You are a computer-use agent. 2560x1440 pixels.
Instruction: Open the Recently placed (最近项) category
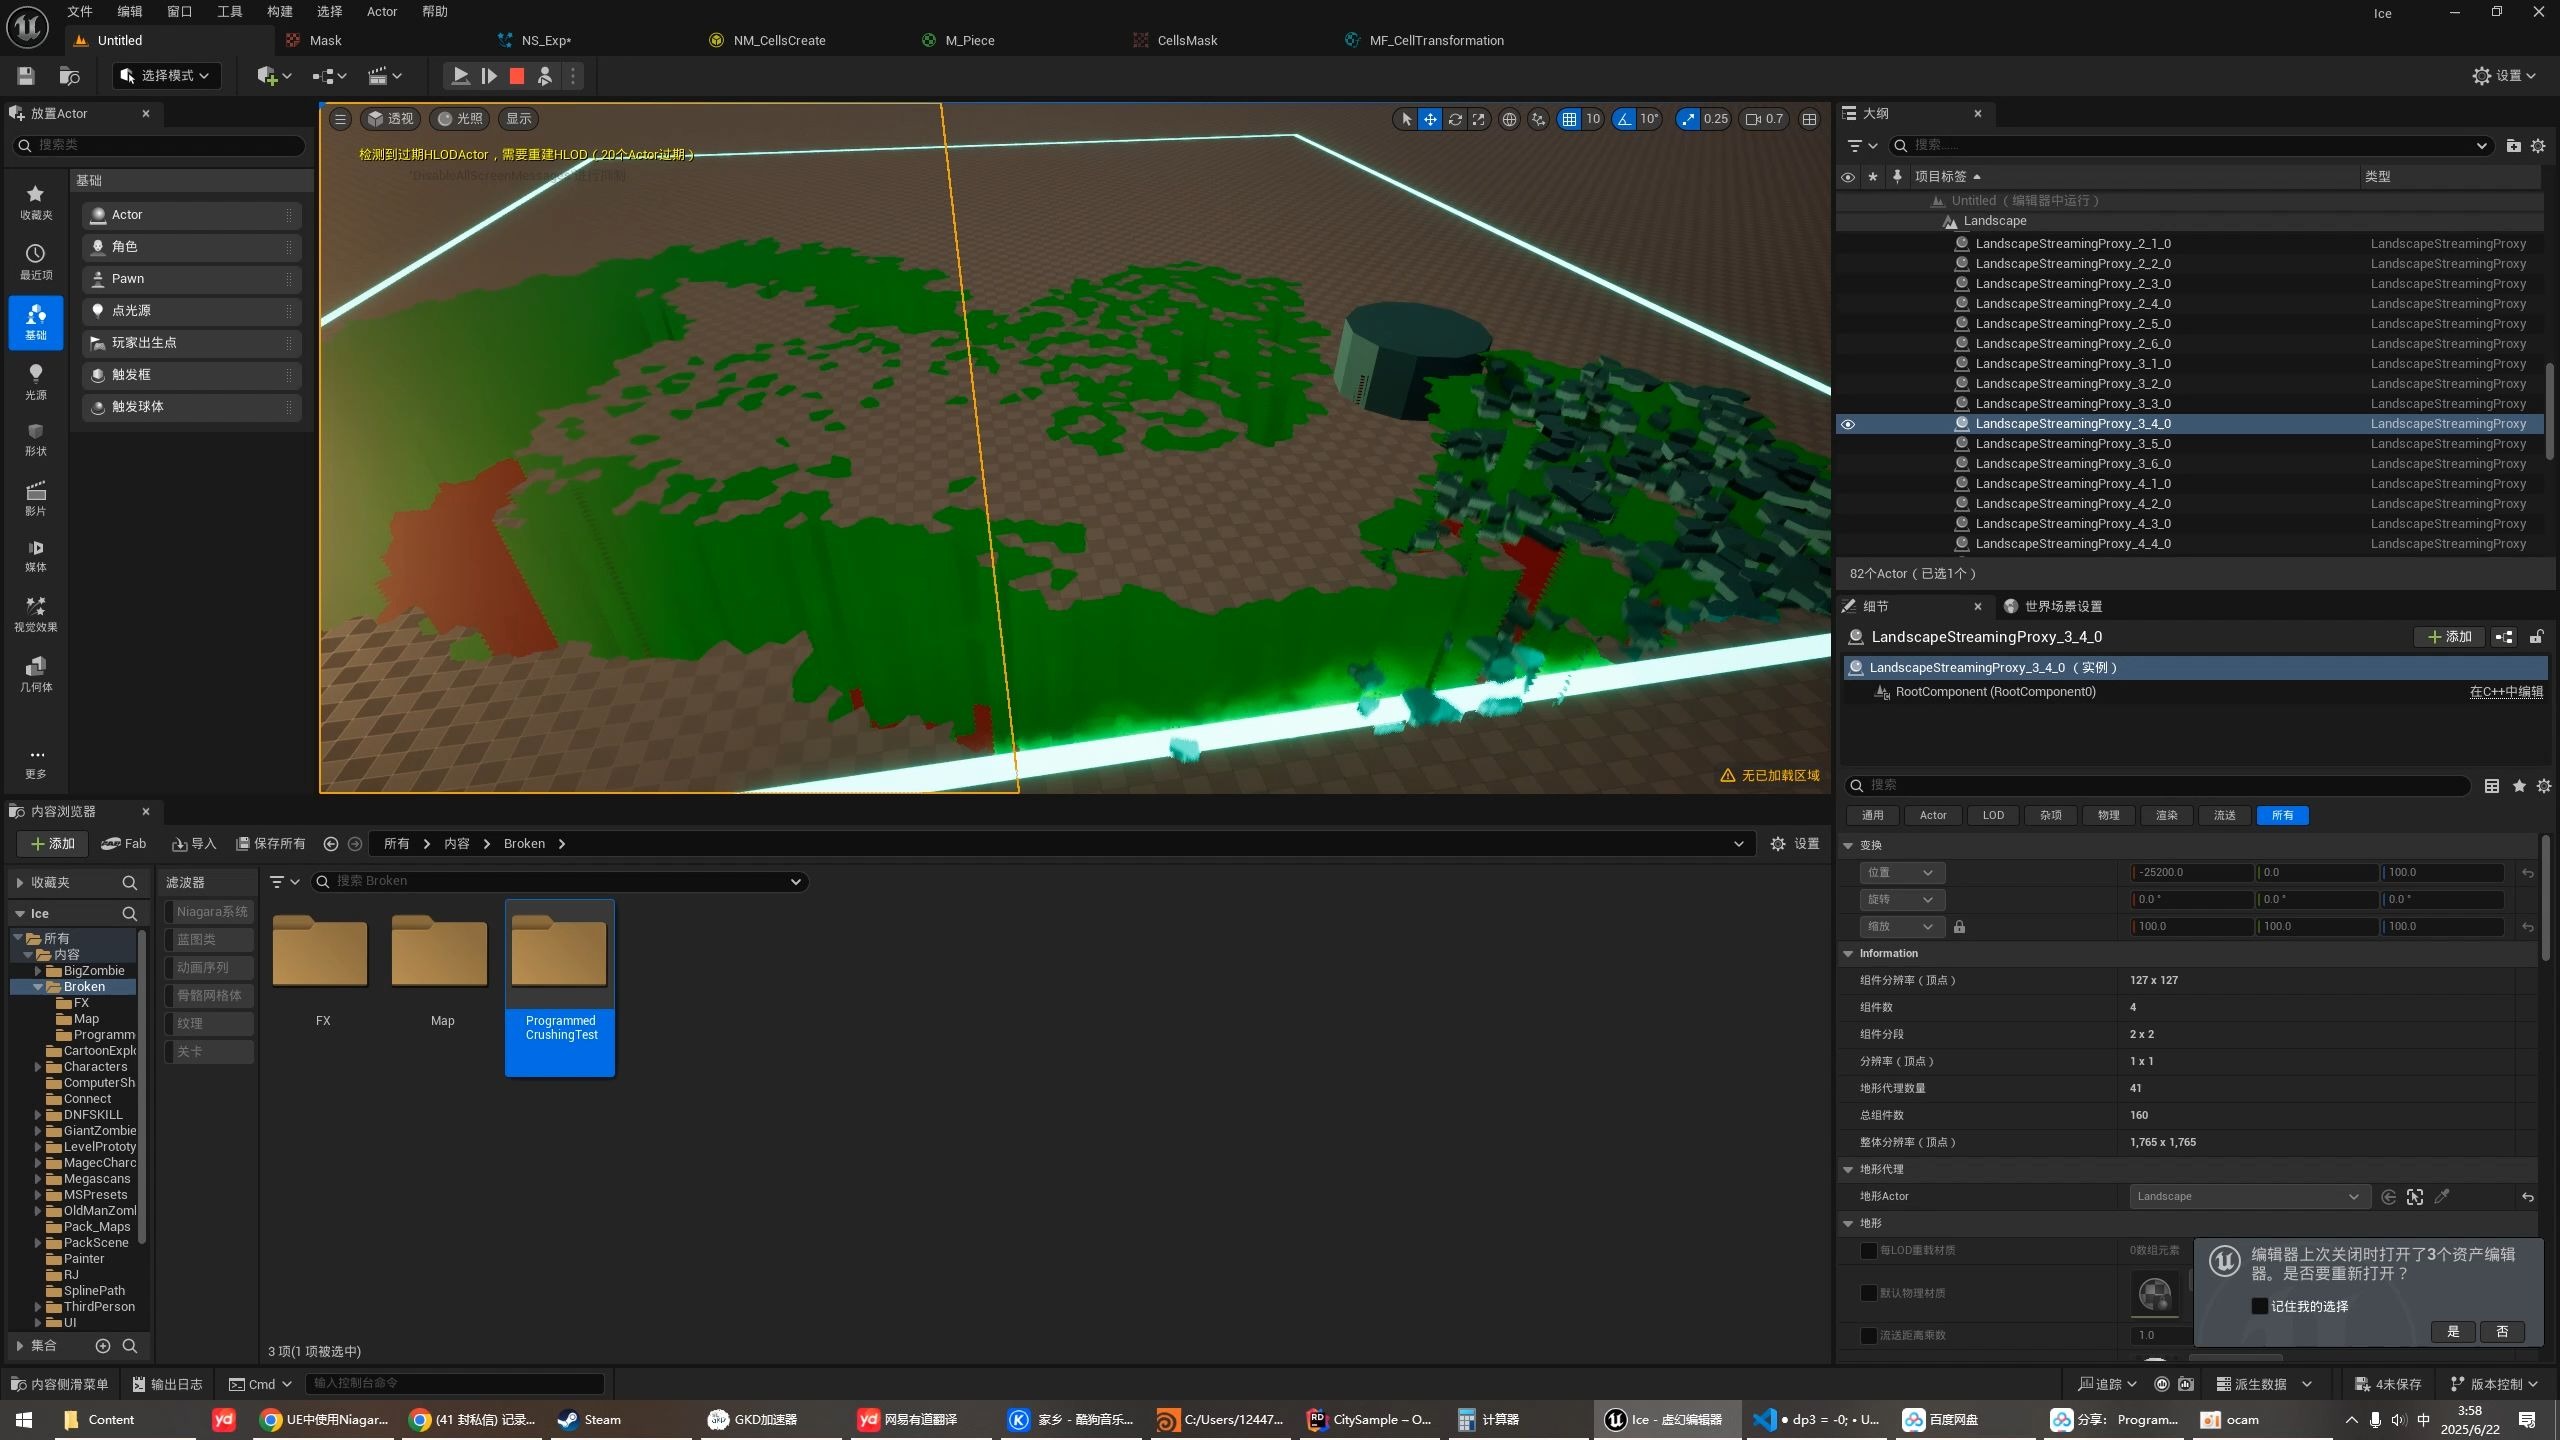point(35,262)
